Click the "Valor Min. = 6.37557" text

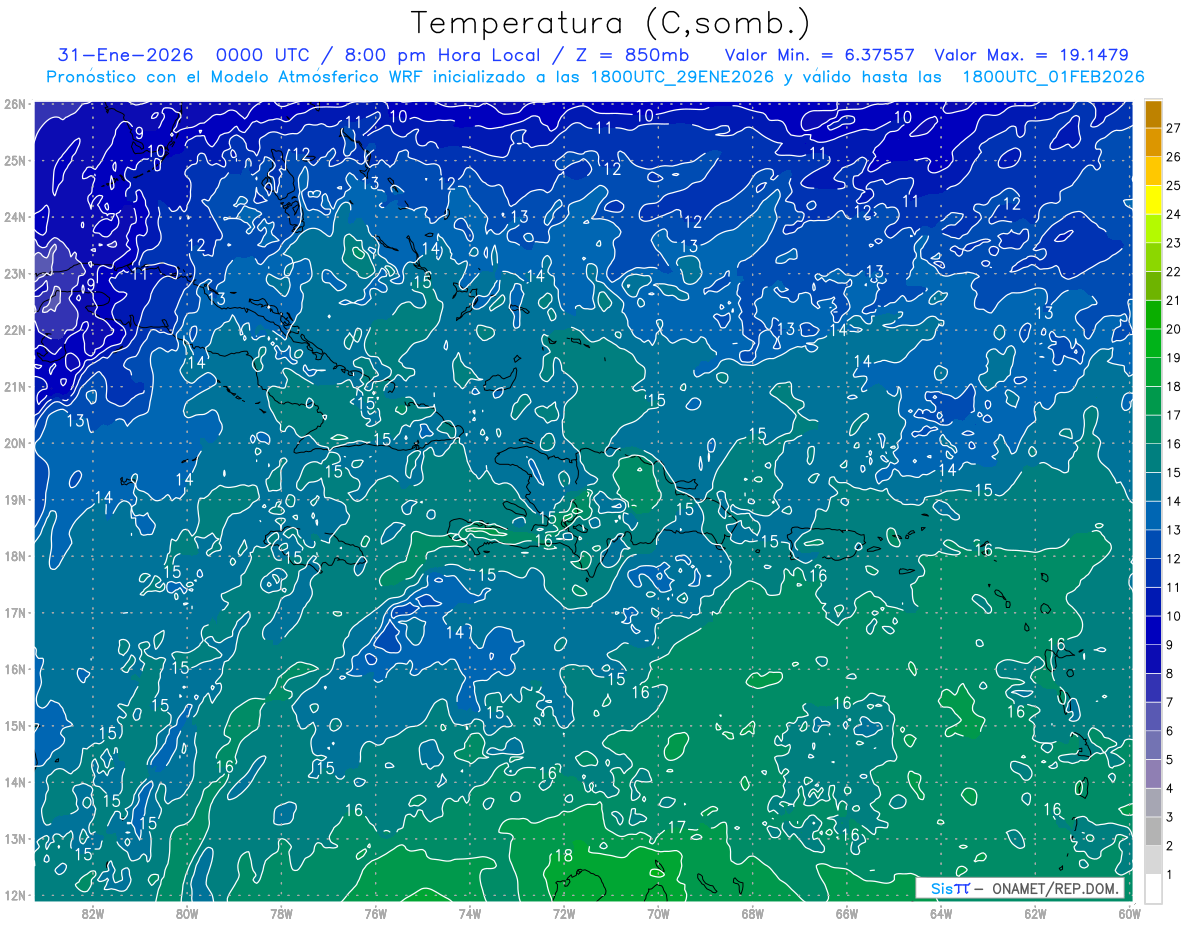point(818,55)
